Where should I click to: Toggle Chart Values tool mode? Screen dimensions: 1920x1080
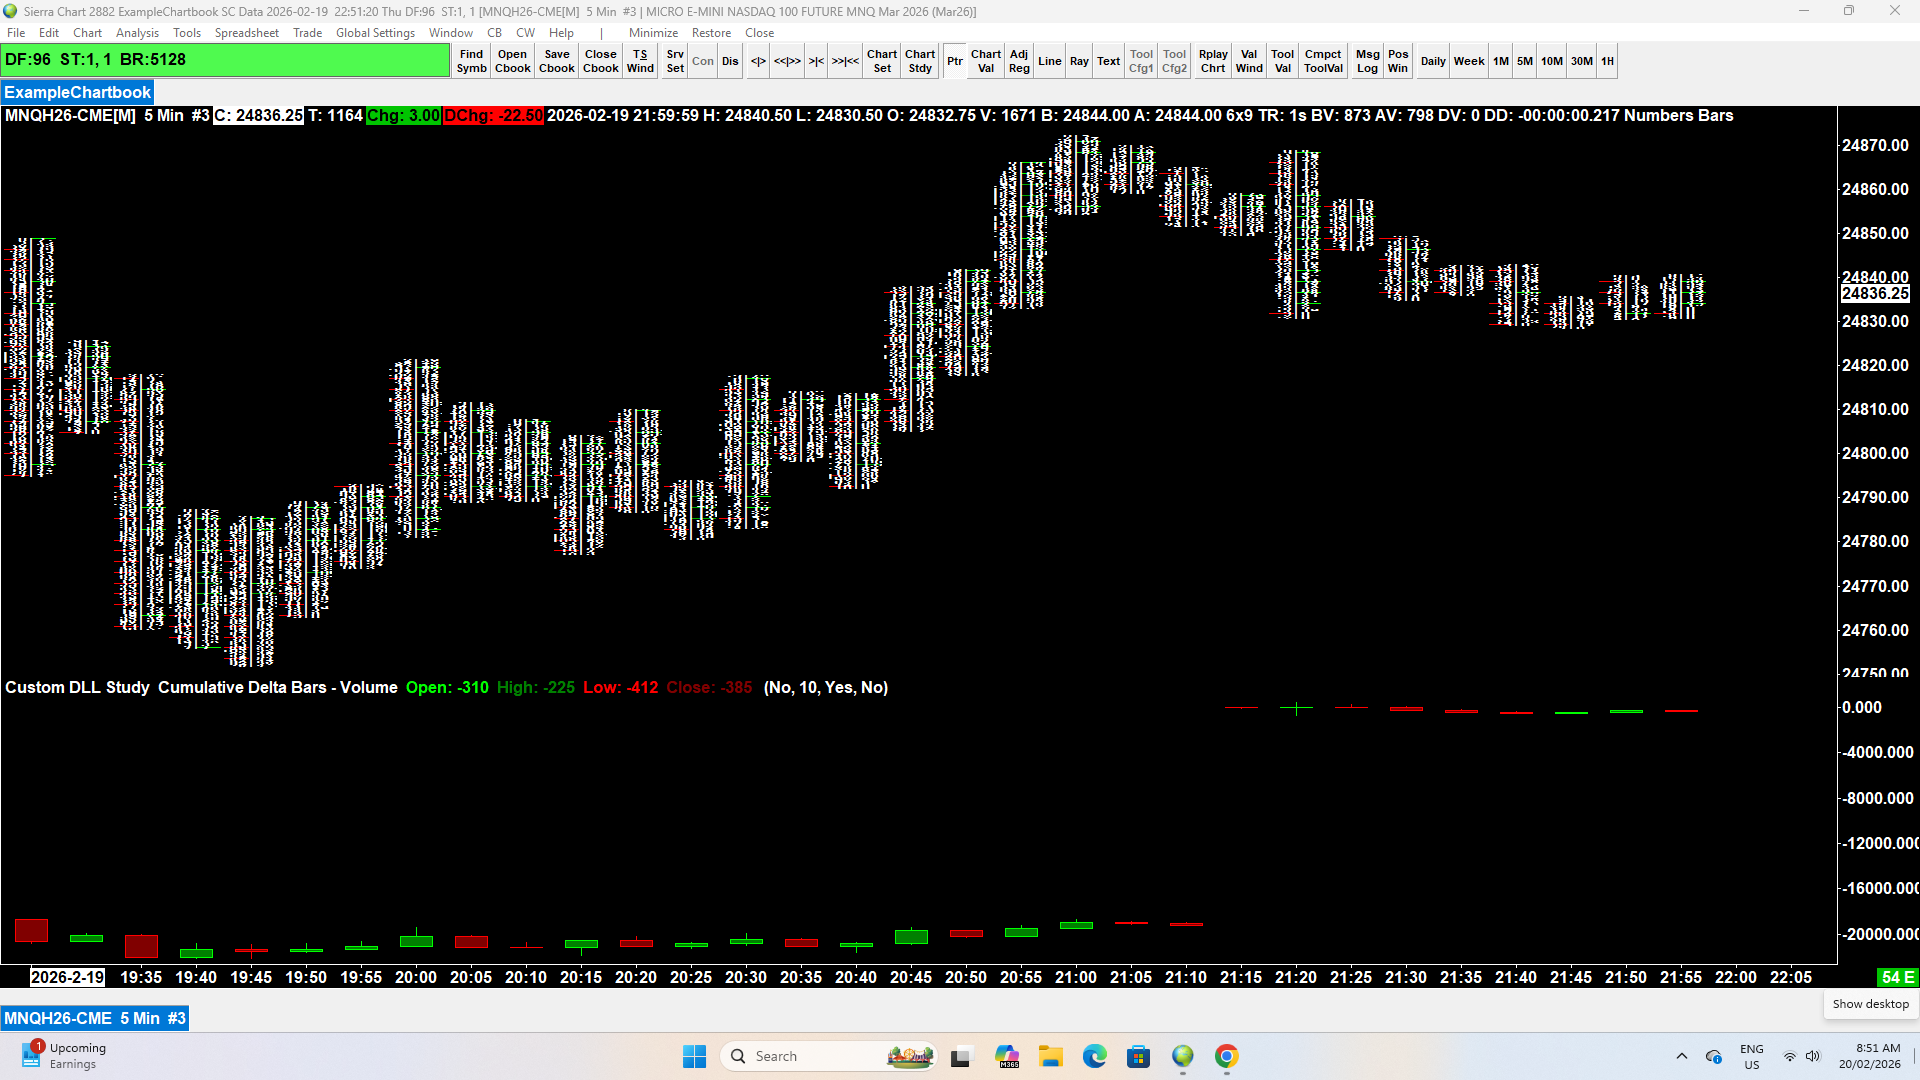click(x=985, y=61)
